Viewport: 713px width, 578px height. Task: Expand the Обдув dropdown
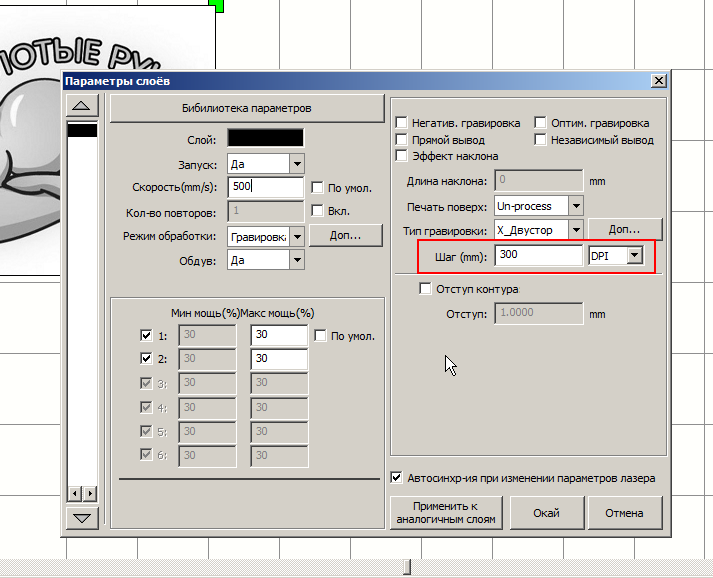(x=297, y=260)
